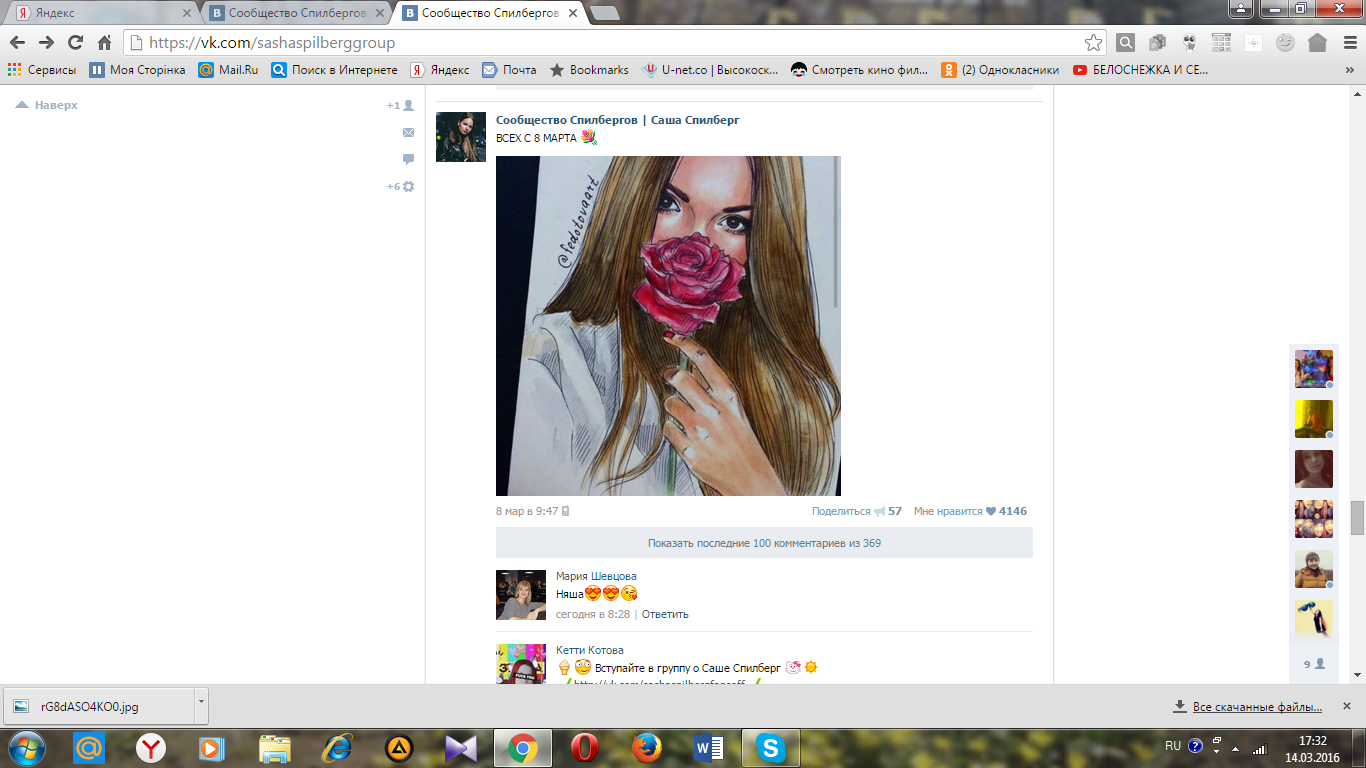The image size is (1366, 768).
Task: Close the Яндекс tab
Action: pyautogui.click(x=186, y=13)
